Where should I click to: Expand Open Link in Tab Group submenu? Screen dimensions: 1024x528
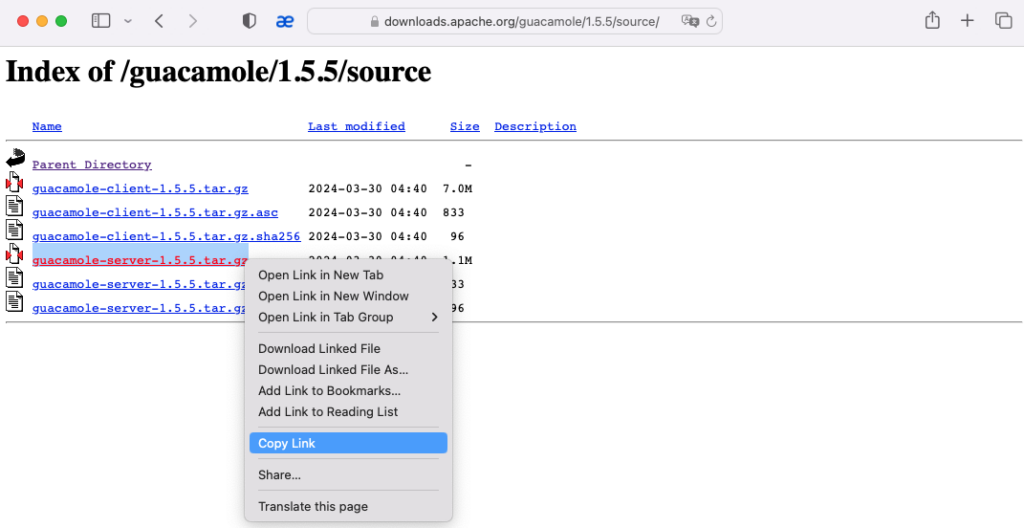pos(348,317)
